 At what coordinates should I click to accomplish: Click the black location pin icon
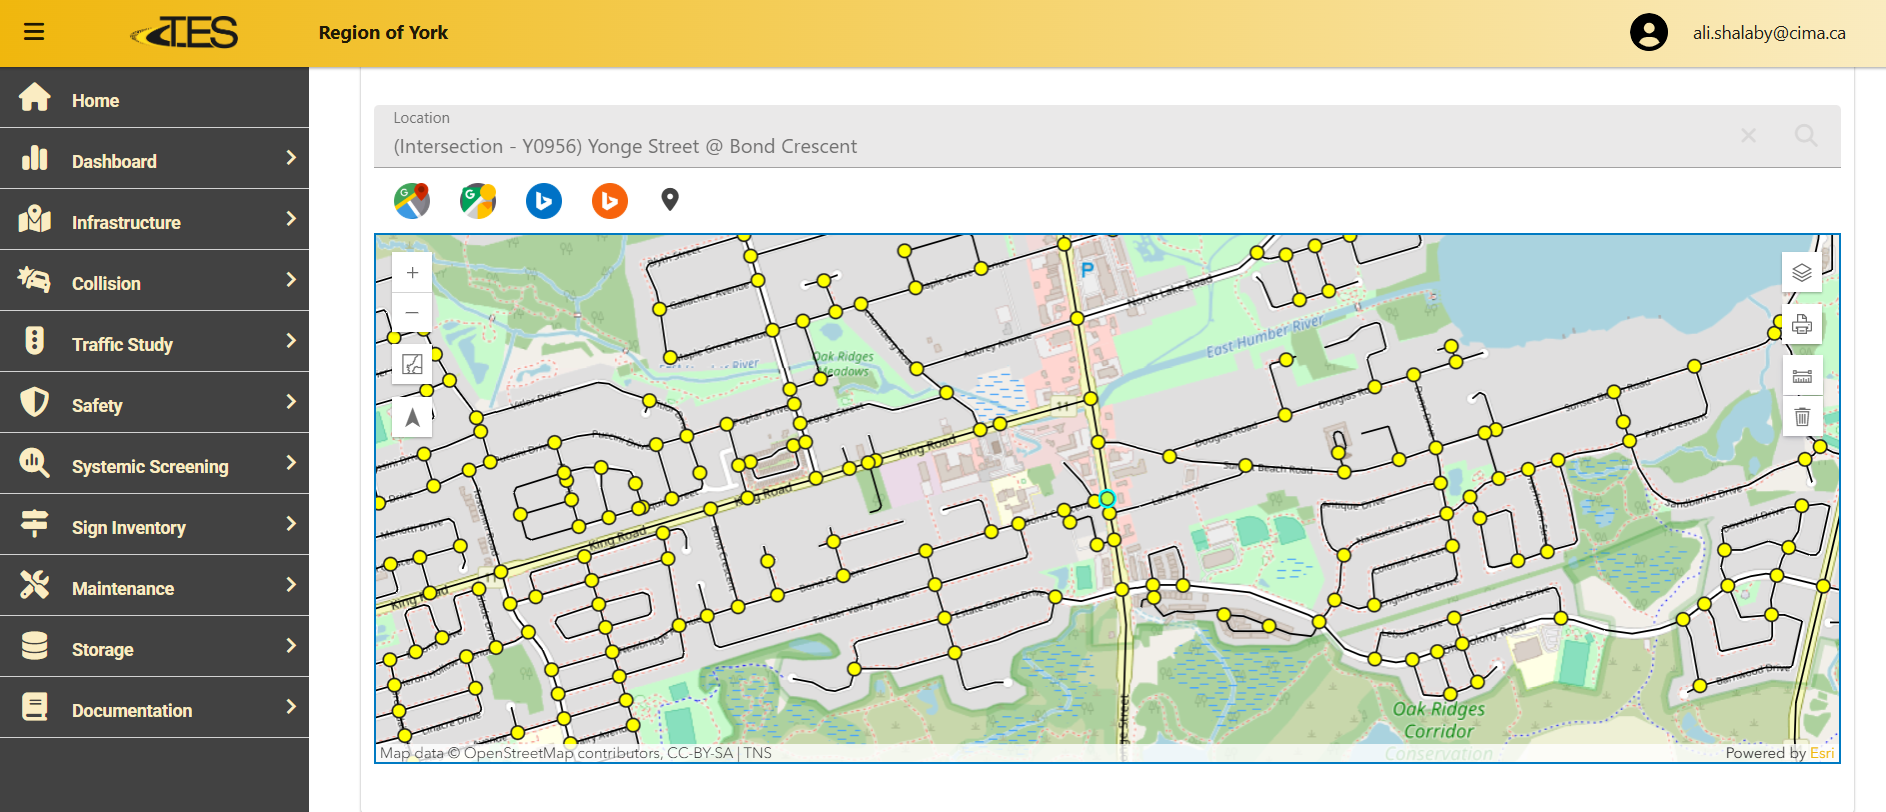click(x=670, y=200)
